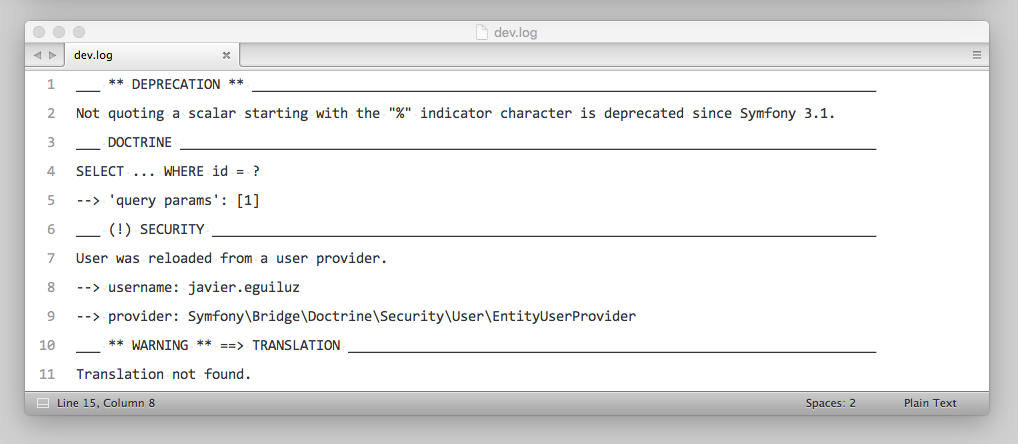Open the tab list menu icon

976,56
